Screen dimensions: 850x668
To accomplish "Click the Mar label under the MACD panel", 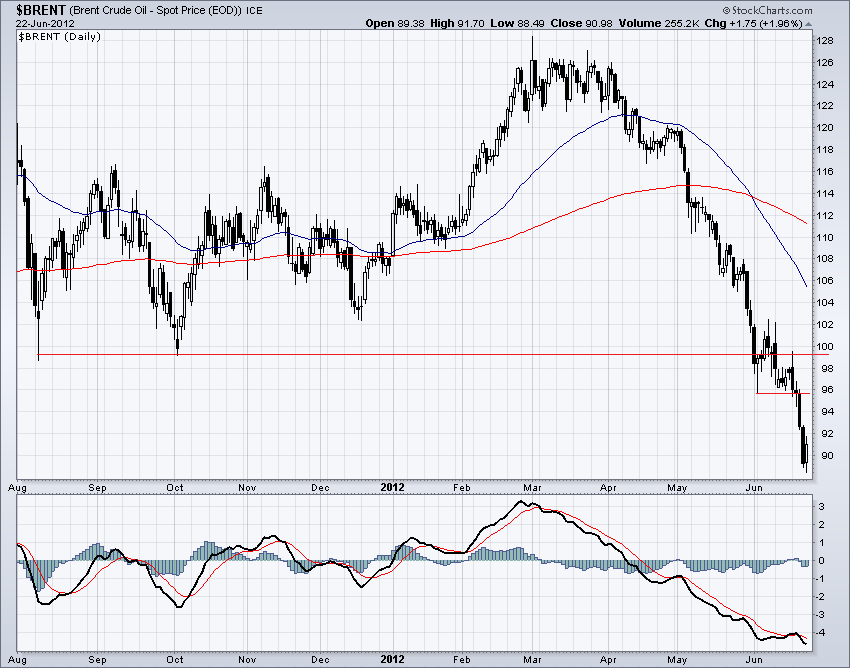I will tap(532, 660).
